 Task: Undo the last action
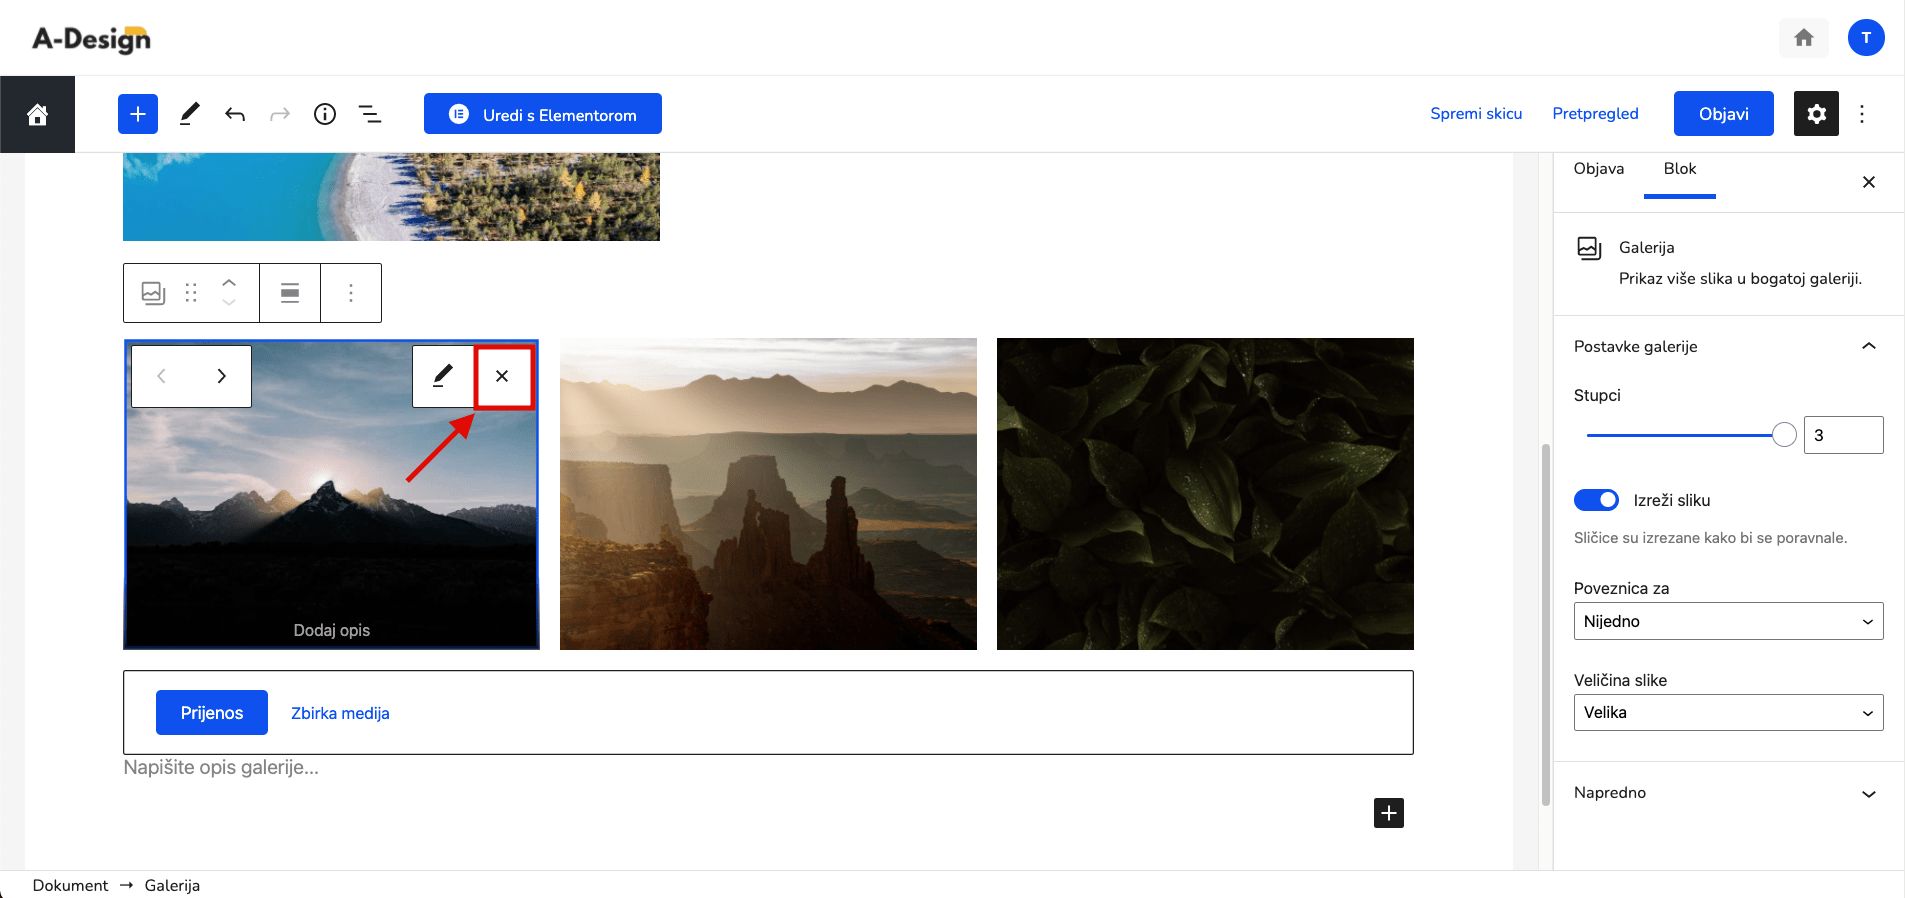[235, 114]
